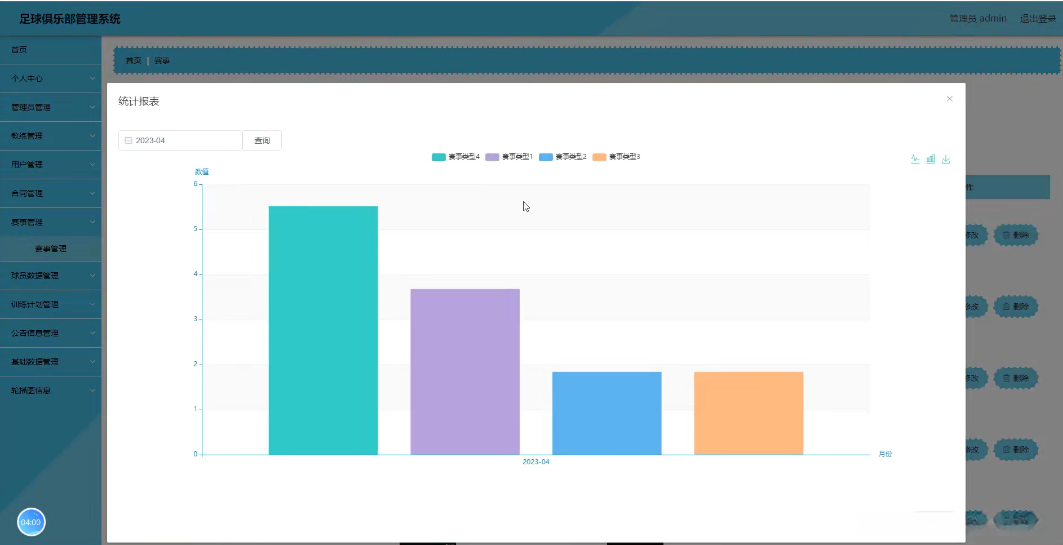Toggle 赛事类型1 purple legend swatch

(492, 157)
